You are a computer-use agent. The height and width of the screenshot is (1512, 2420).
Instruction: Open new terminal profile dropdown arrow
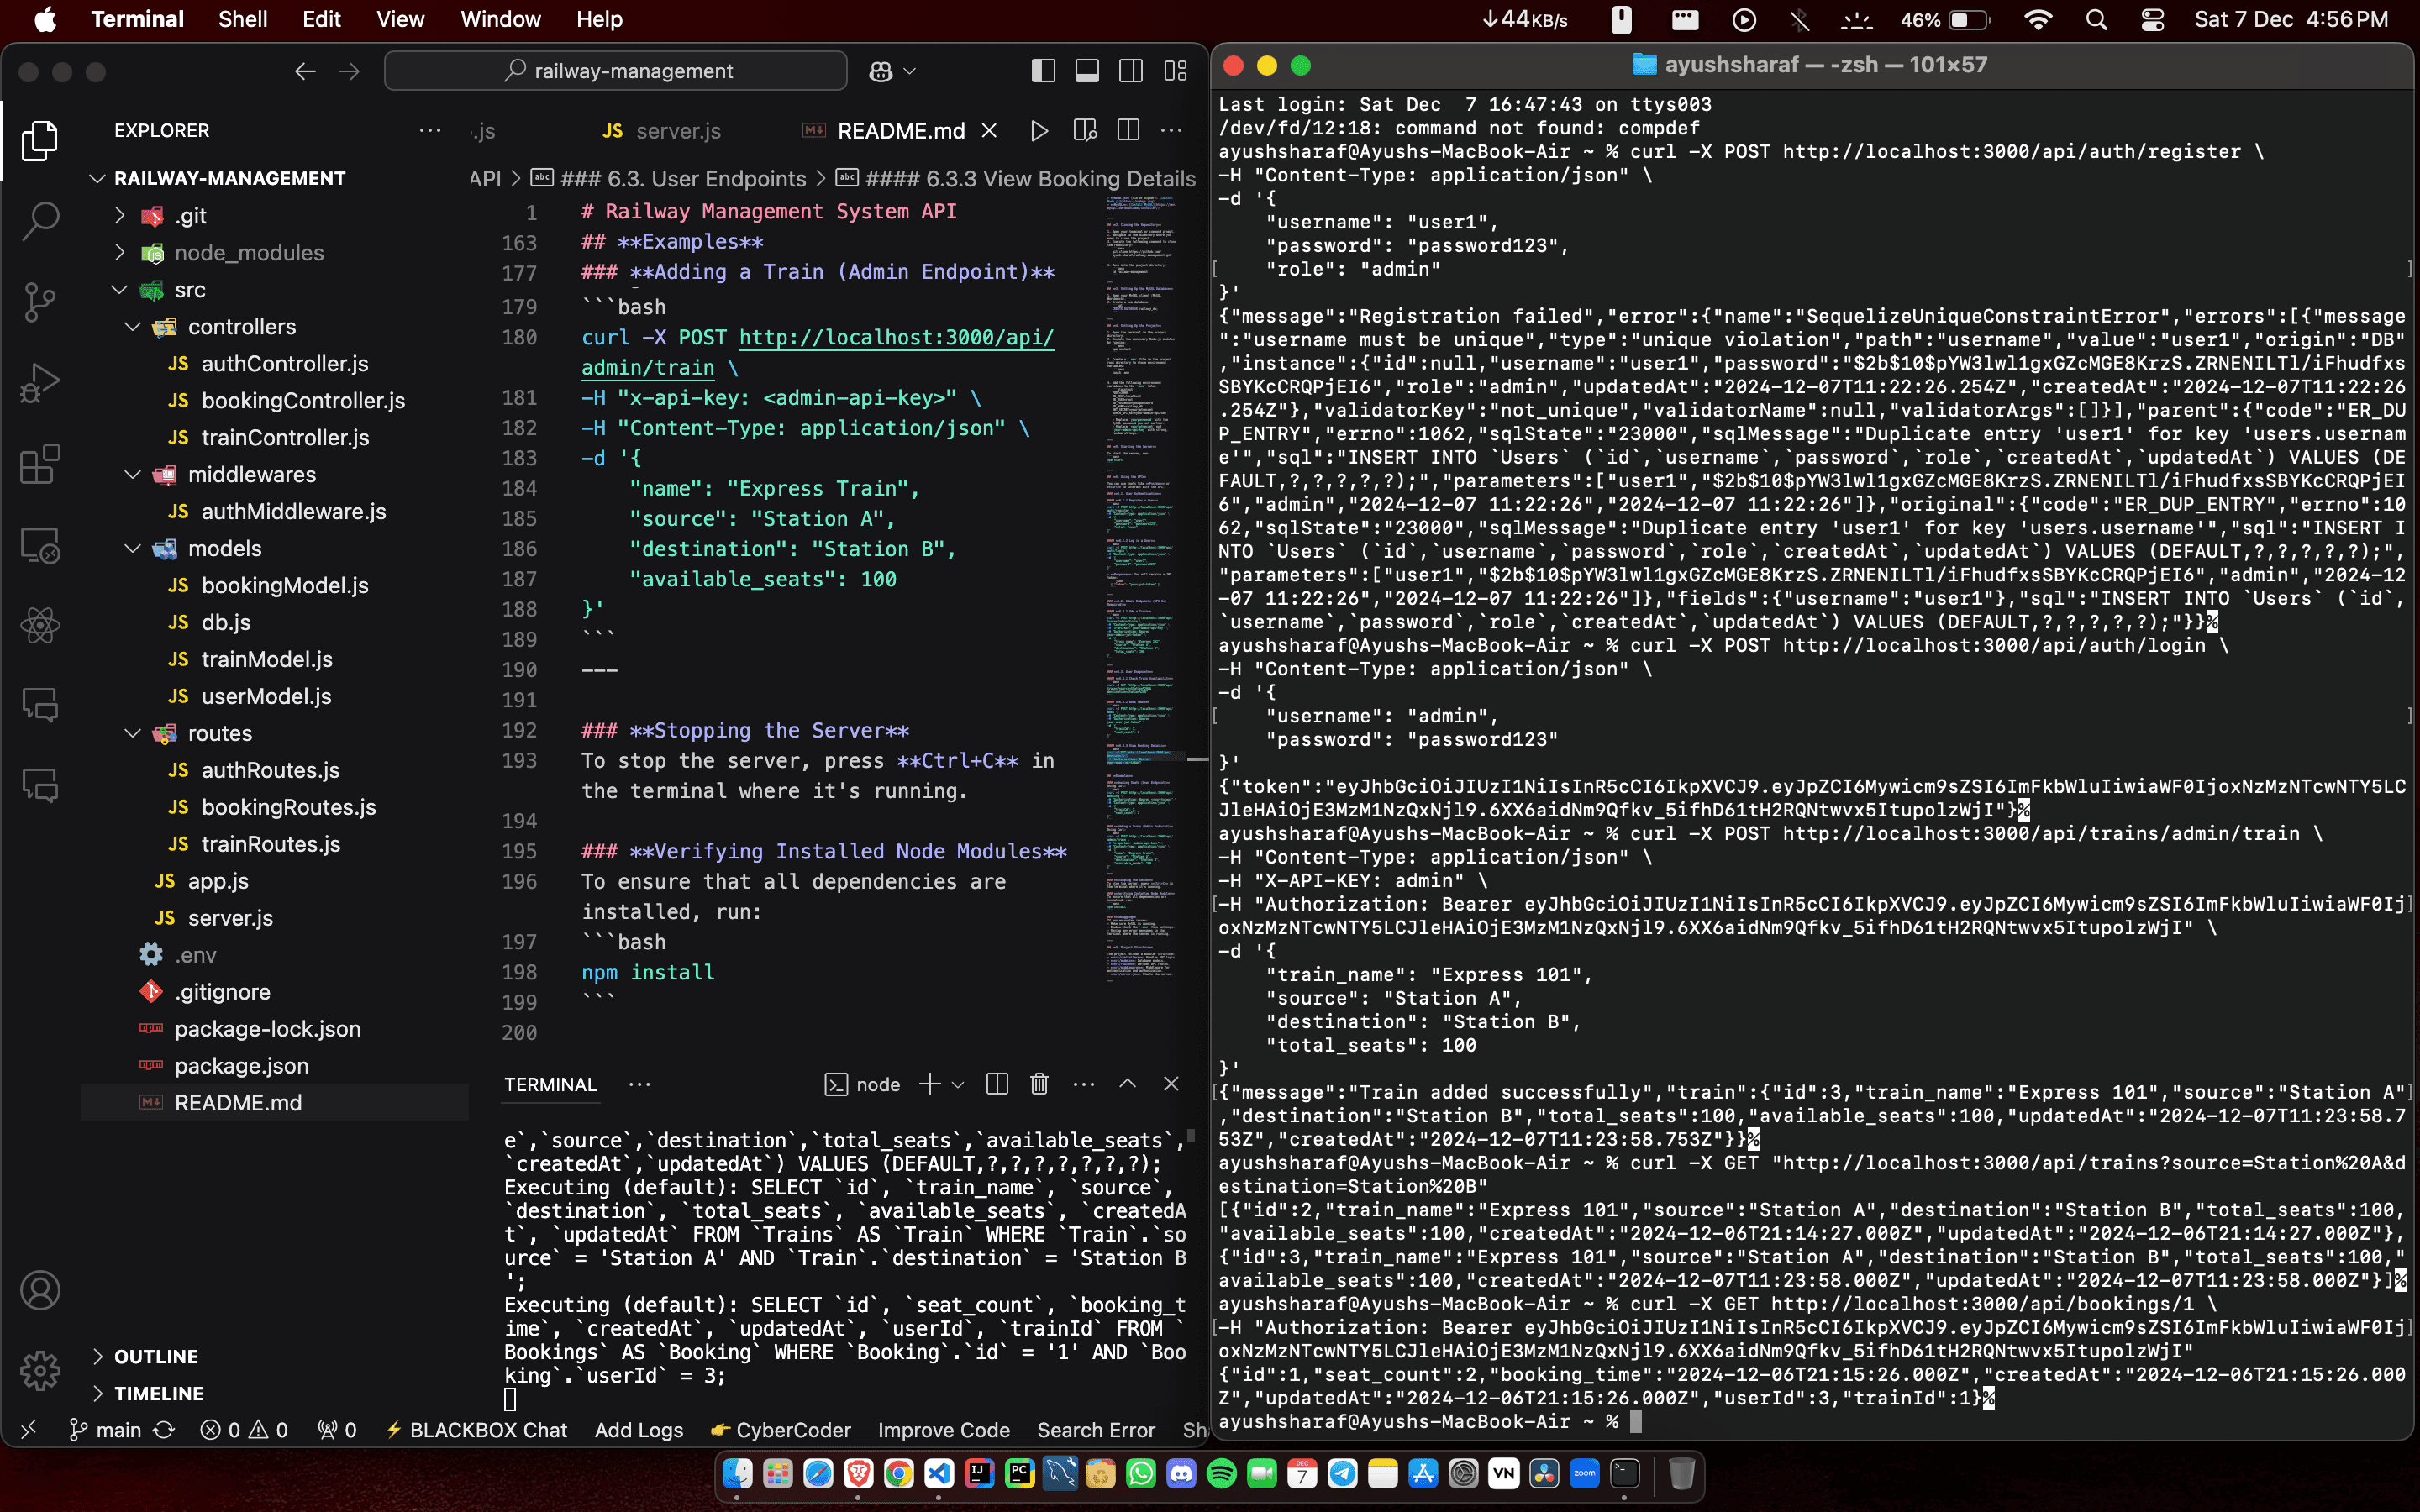958,1084
